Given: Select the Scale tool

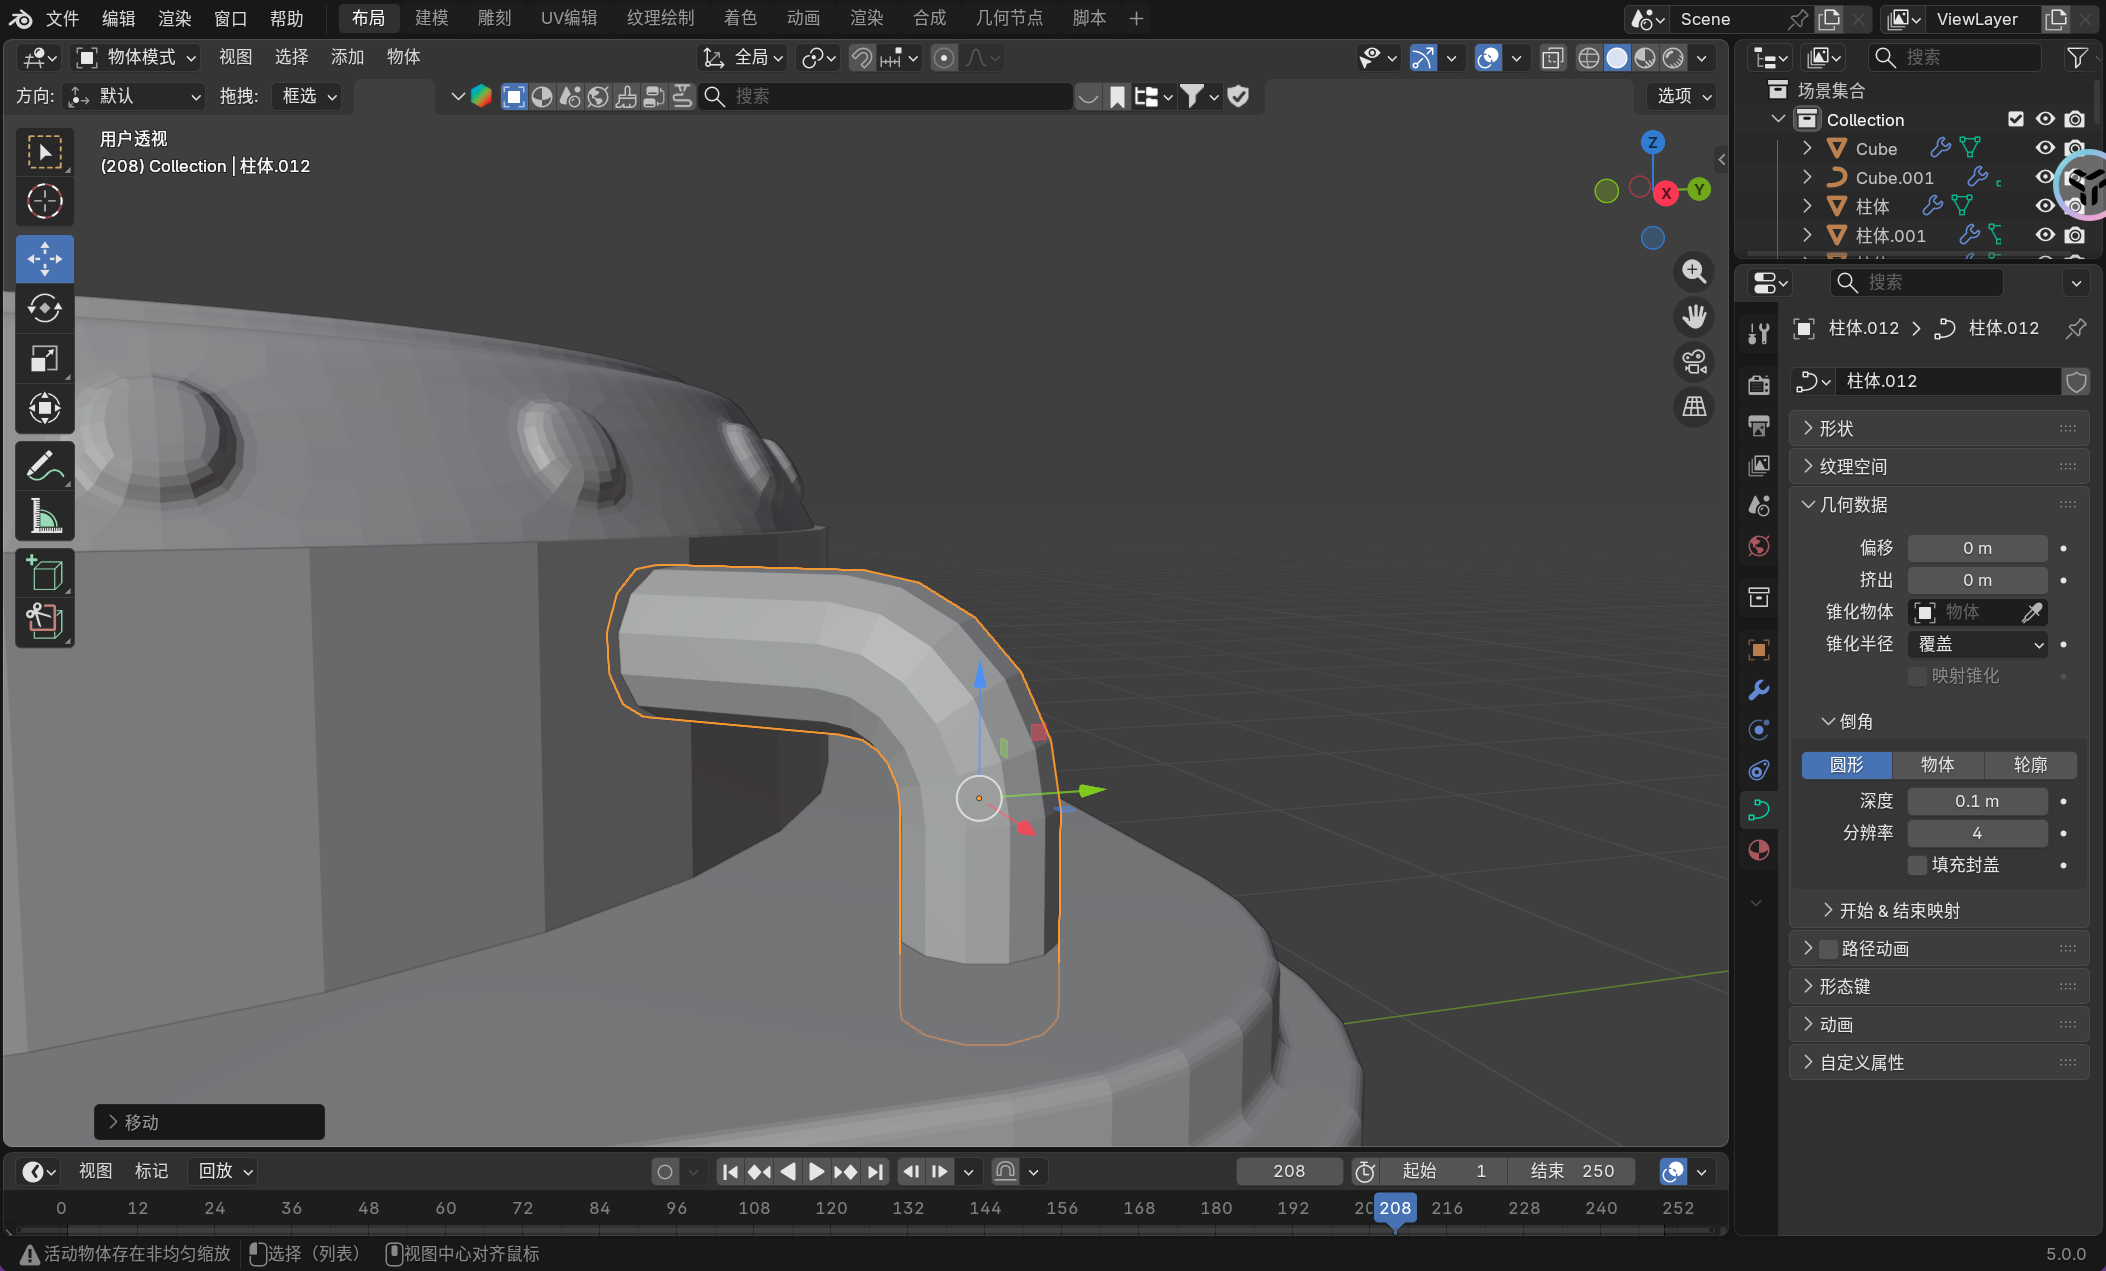Looking at the screenshot, I should [44, 358].
